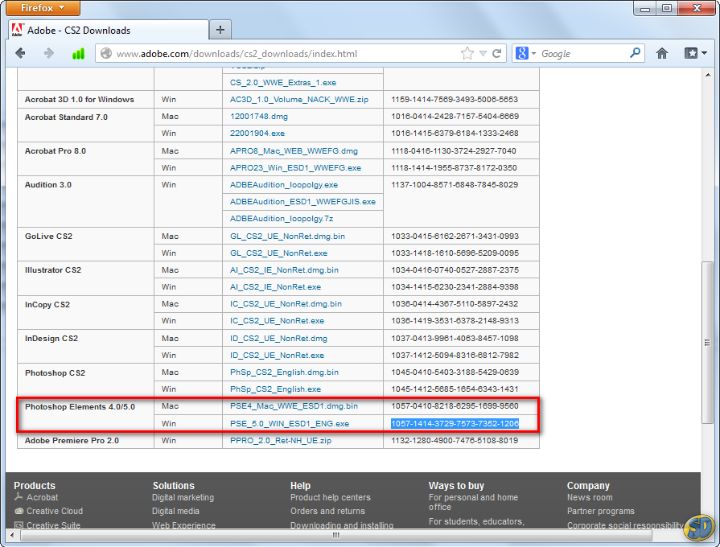Download GL_CS2_UE_NonRet.dmg.bin

click(287, 236)
